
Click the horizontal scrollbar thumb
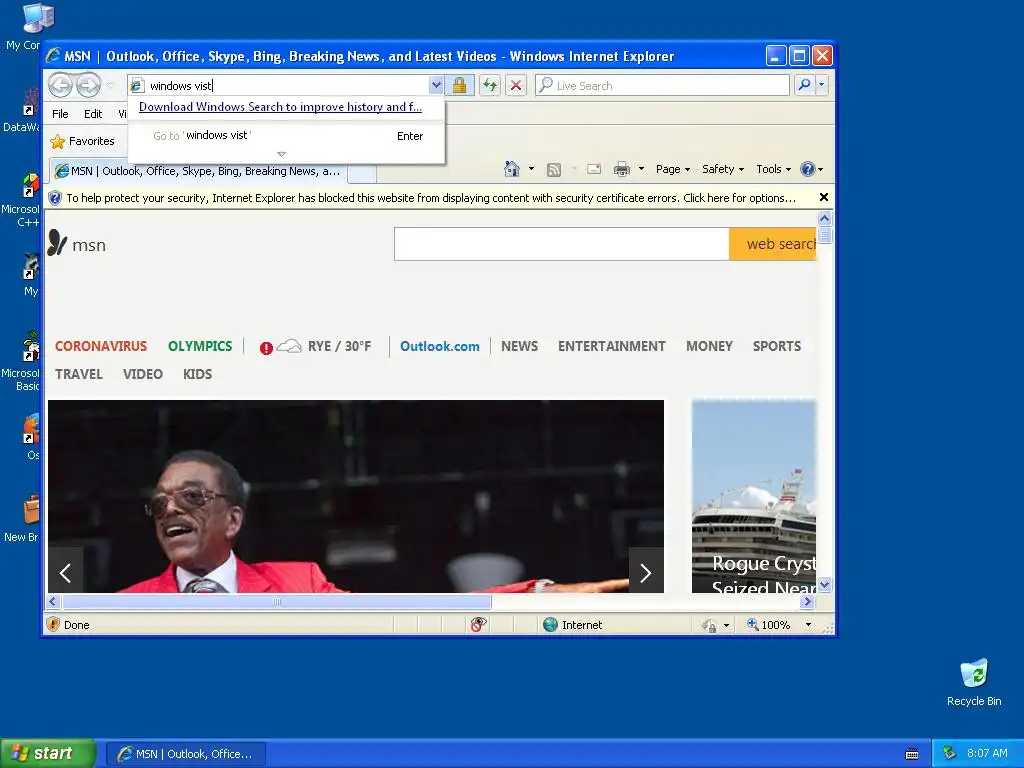point(276,601)
